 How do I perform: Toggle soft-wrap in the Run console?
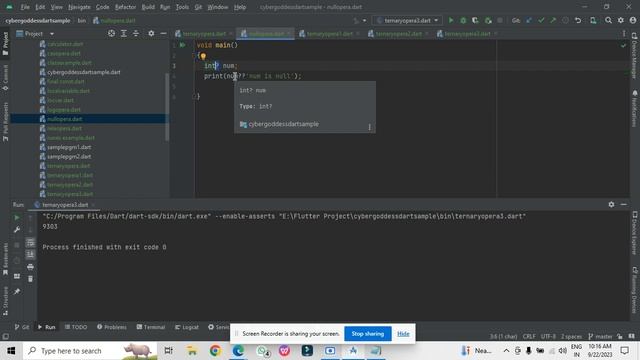point(30,242)
